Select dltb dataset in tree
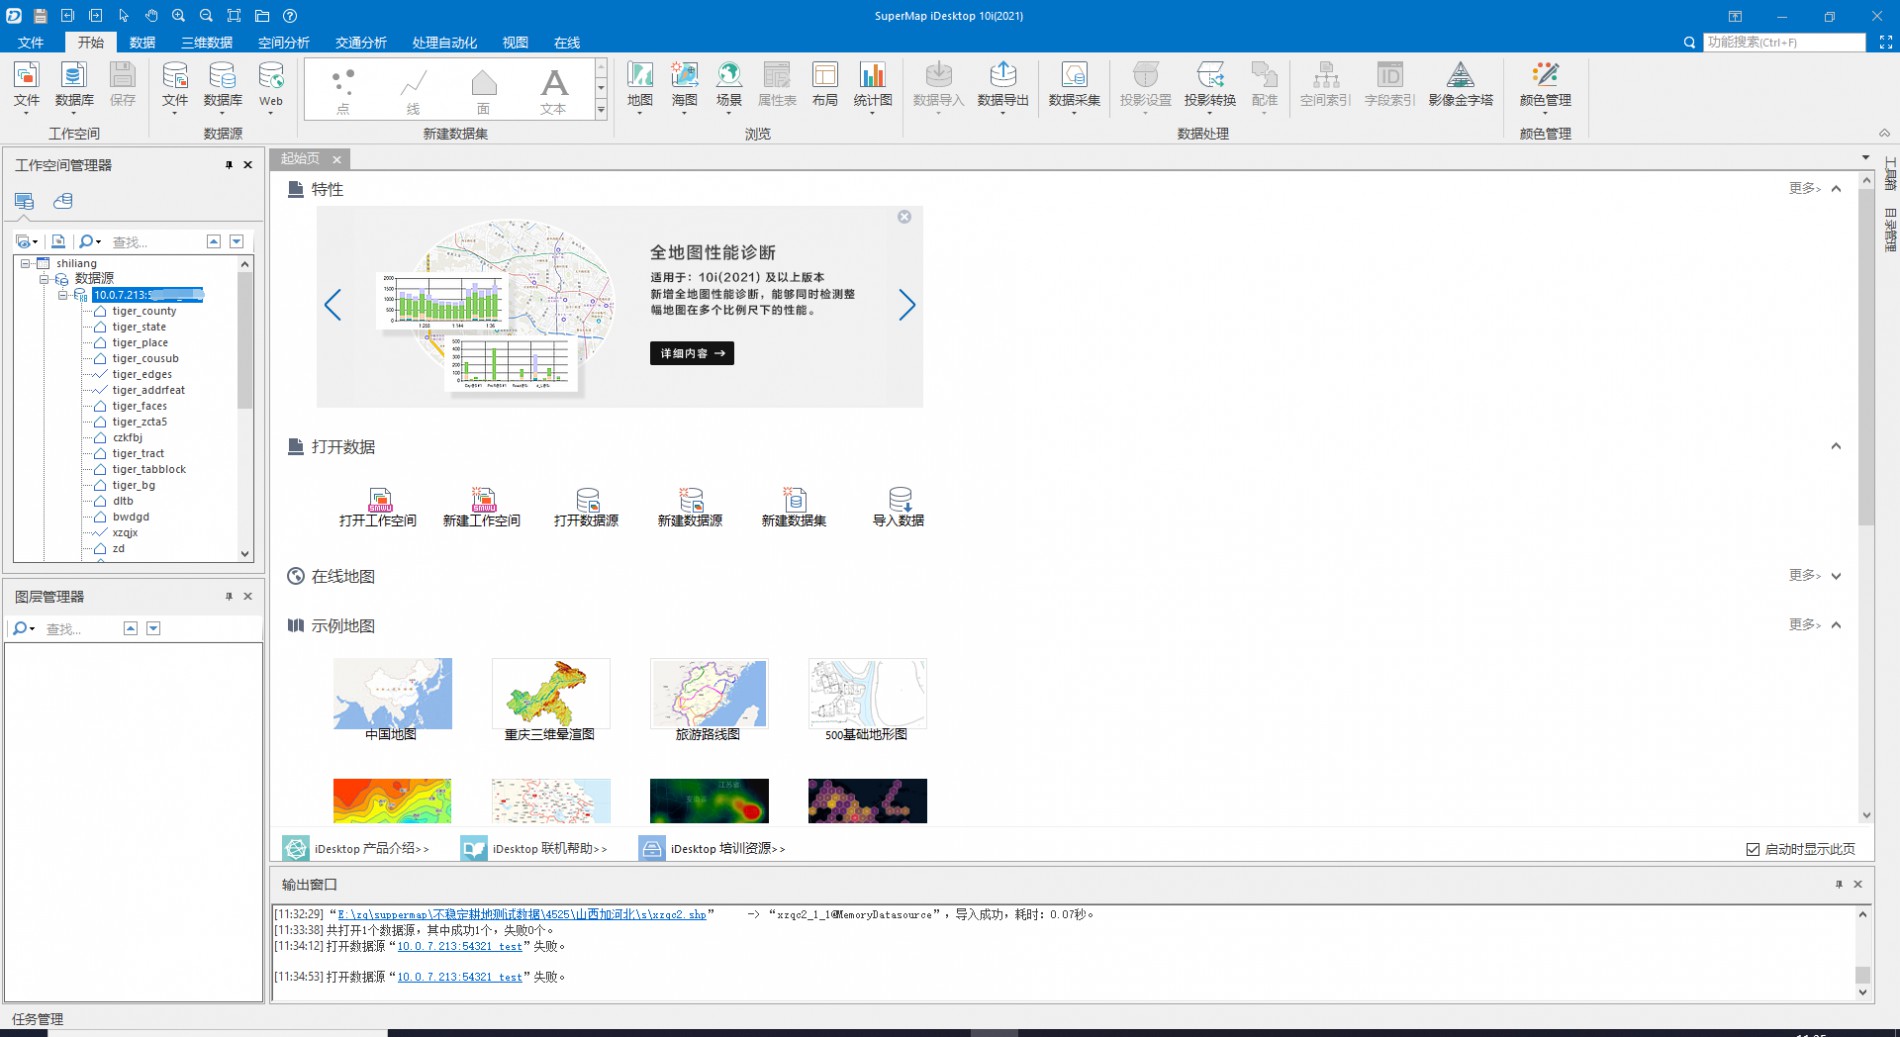The width and height of the screenshot is (1900, 1037). tap(123, 501)
